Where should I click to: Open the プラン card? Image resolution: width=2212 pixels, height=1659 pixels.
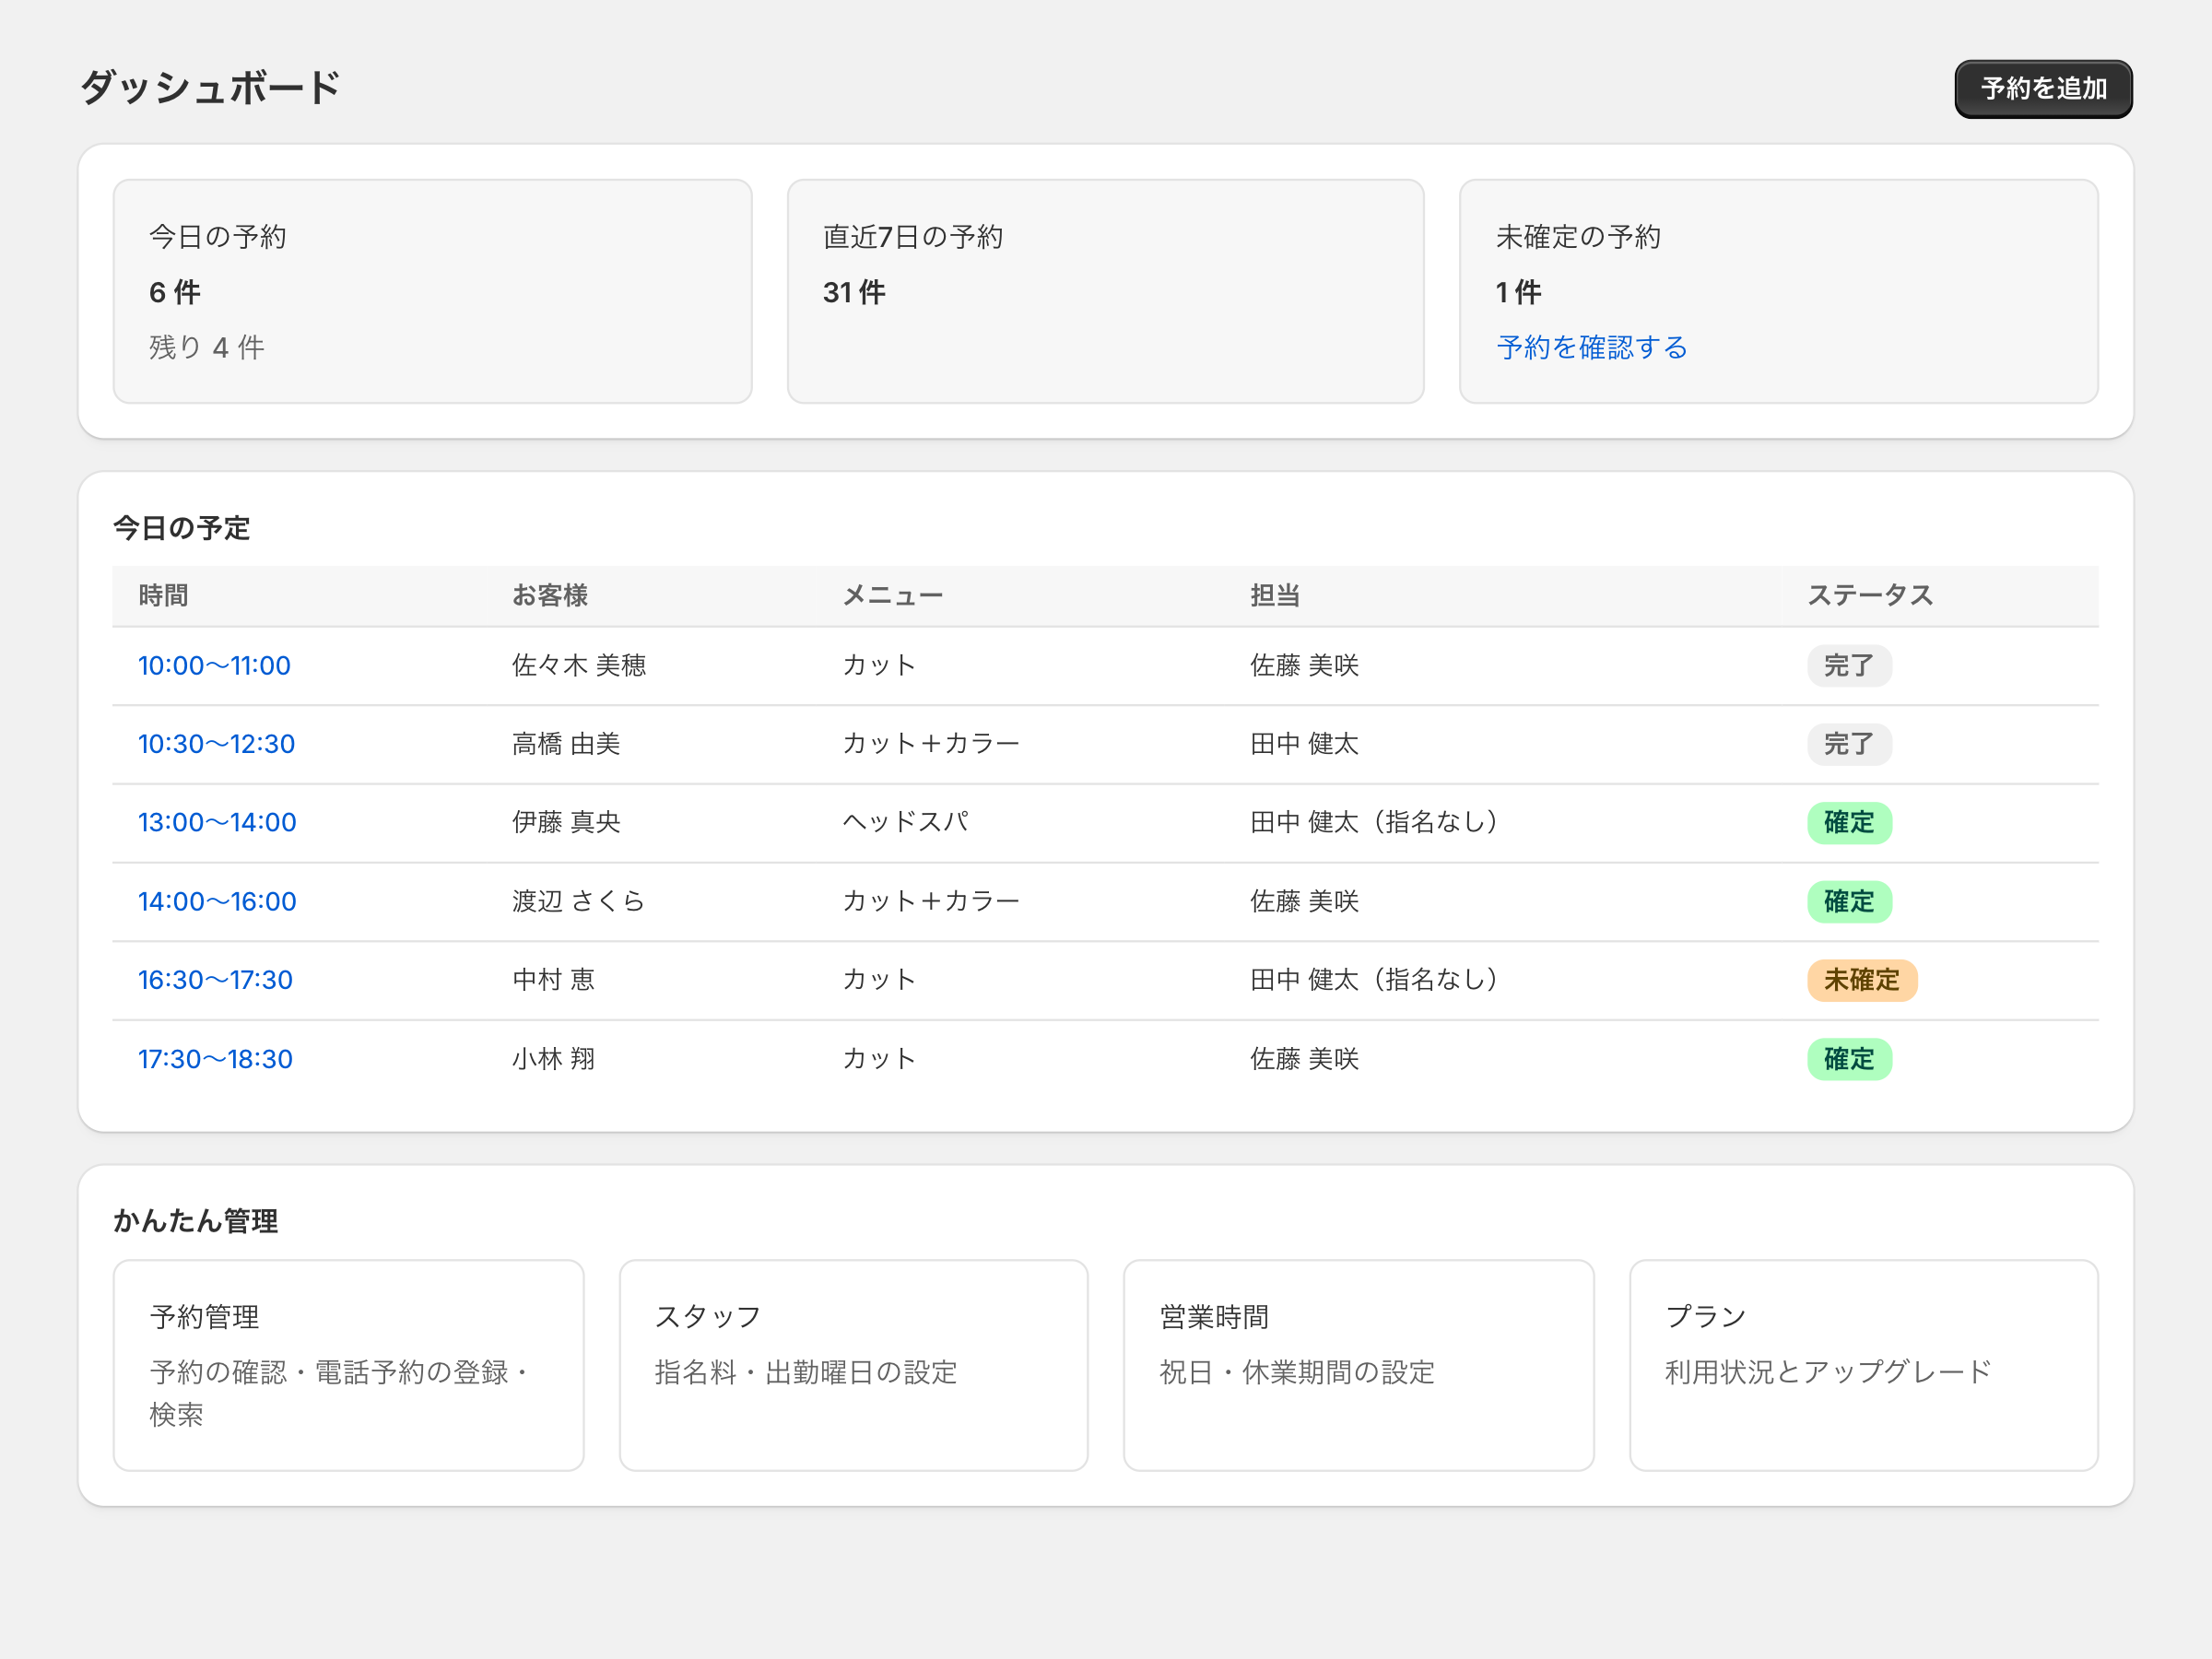click(x=1863, y=1365)
